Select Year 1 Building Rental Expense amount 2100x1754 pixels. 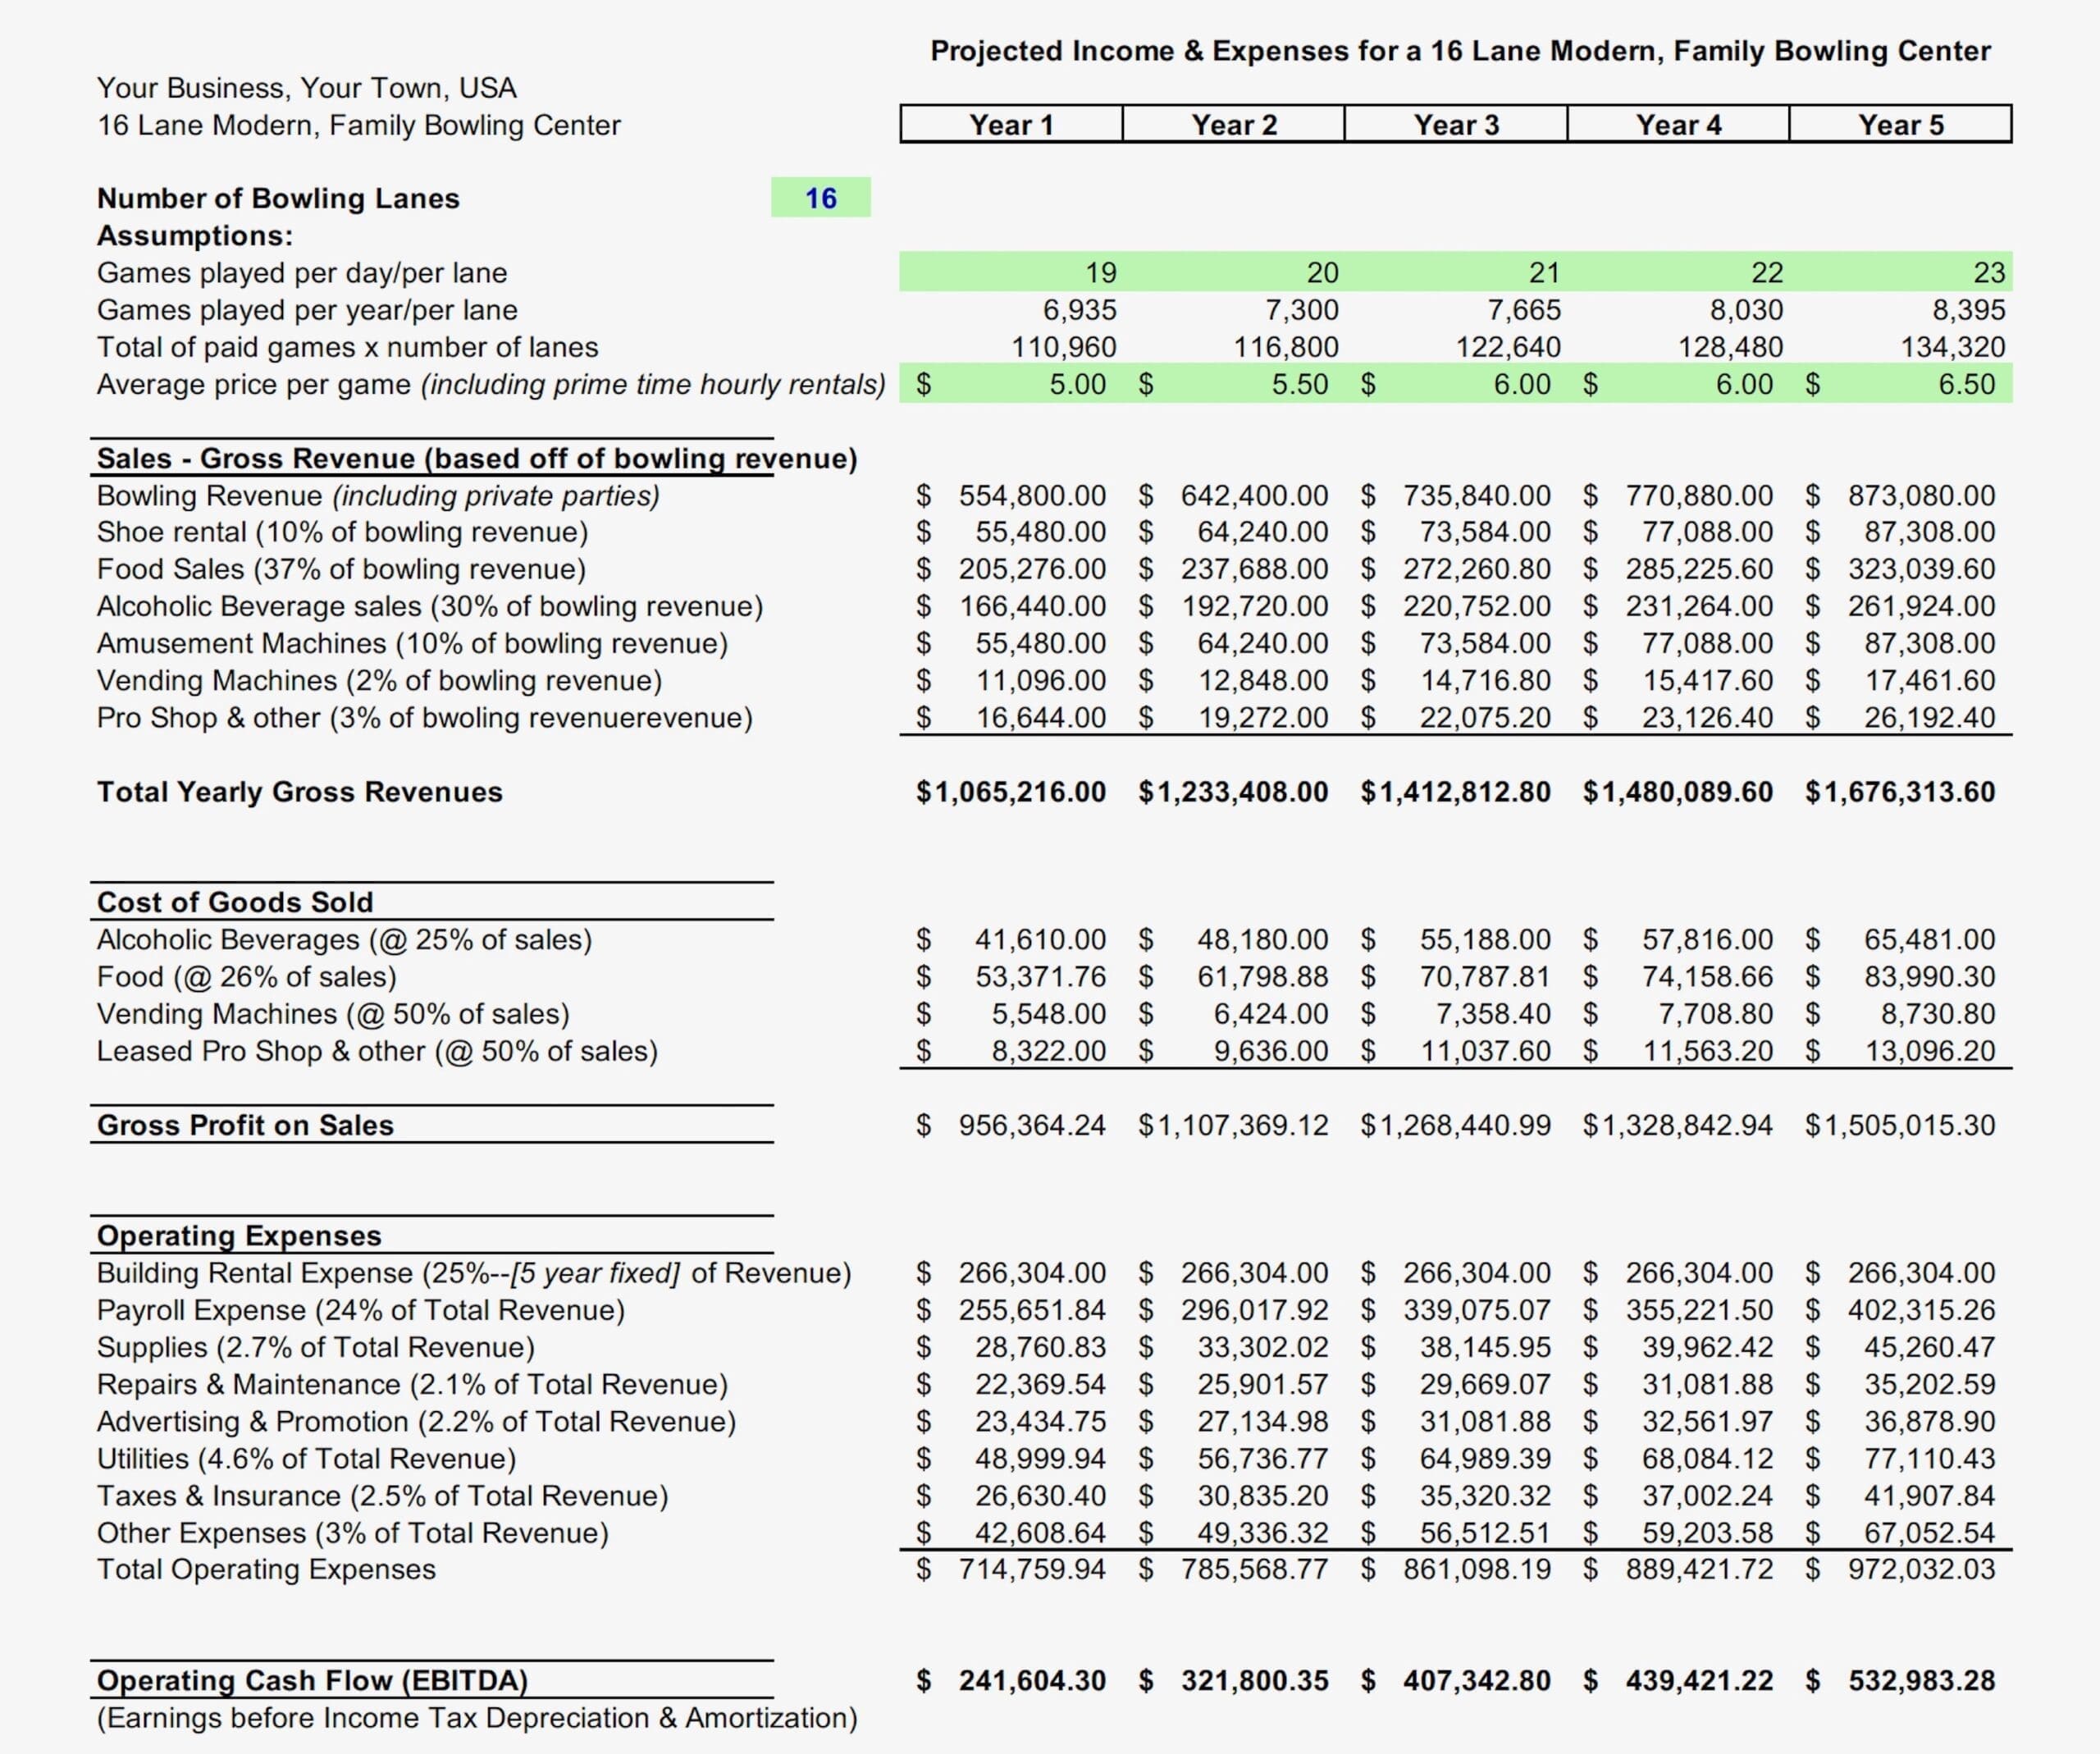click(x=1011, y=1273)
